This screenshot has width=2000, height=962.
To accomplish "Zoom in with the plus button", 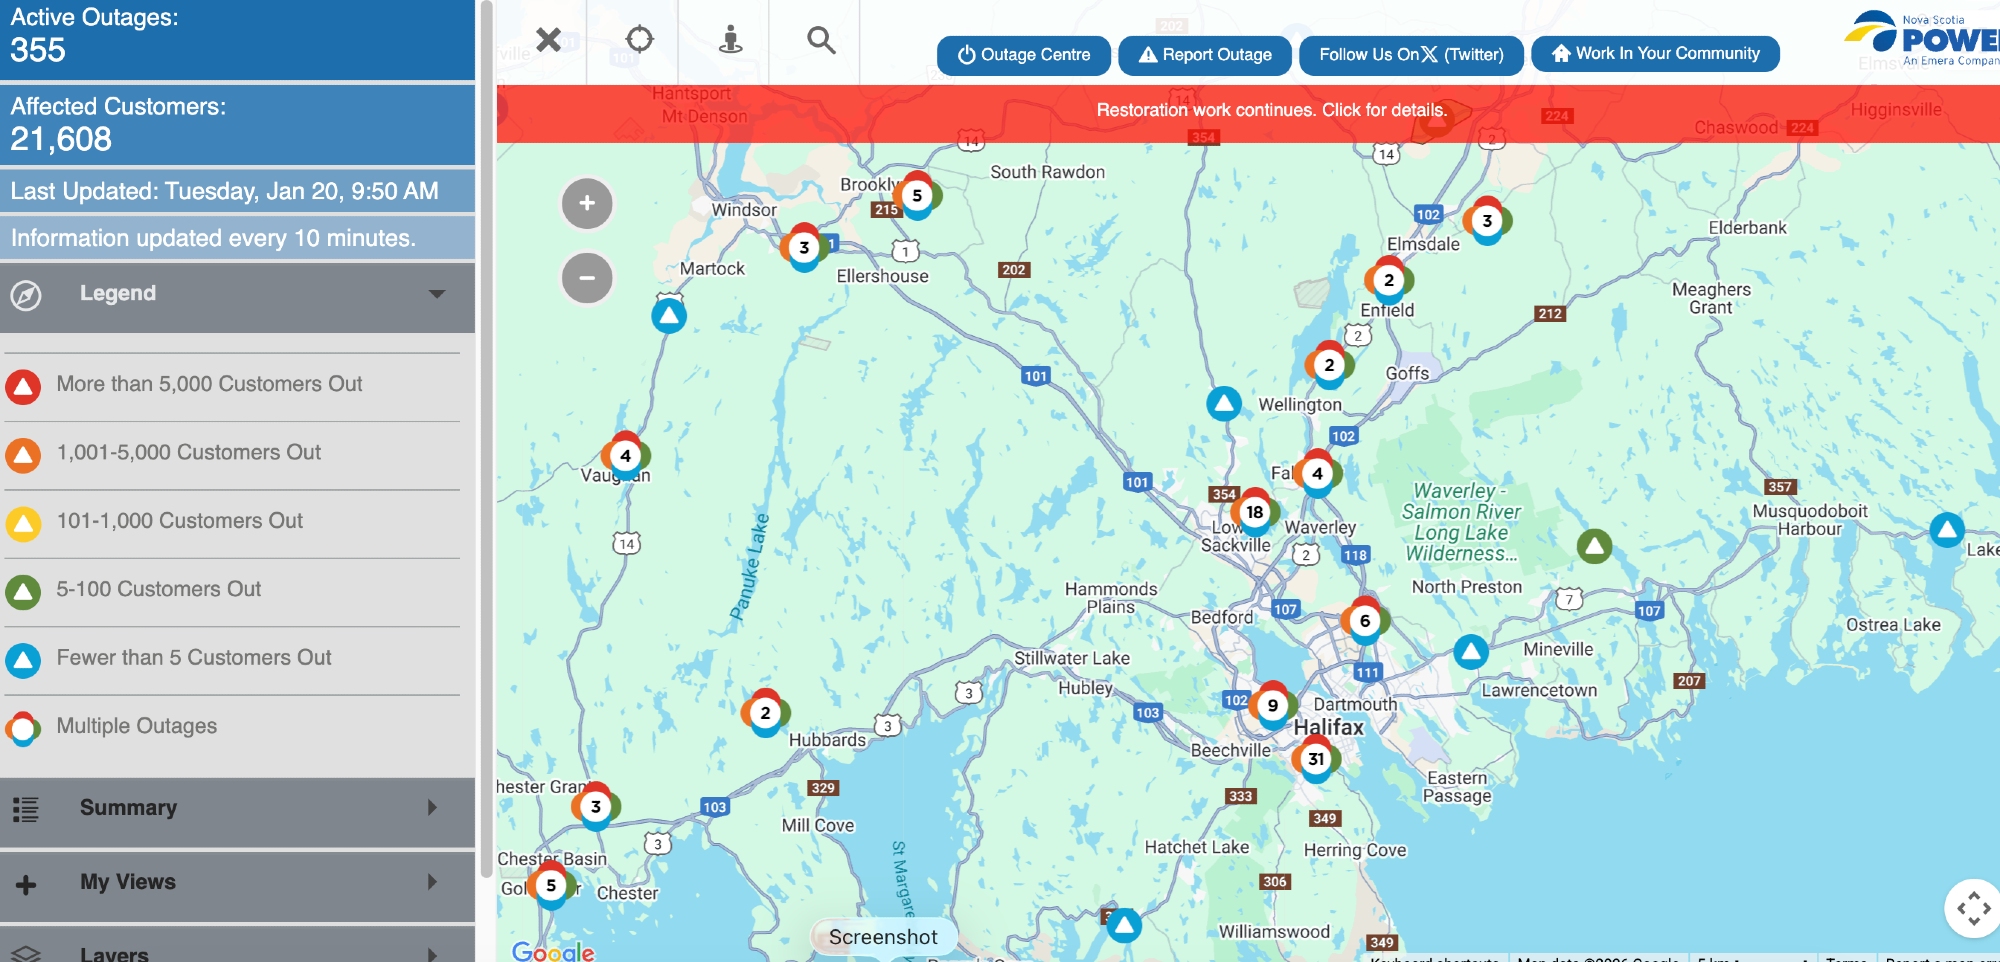I will click(587, 204).
